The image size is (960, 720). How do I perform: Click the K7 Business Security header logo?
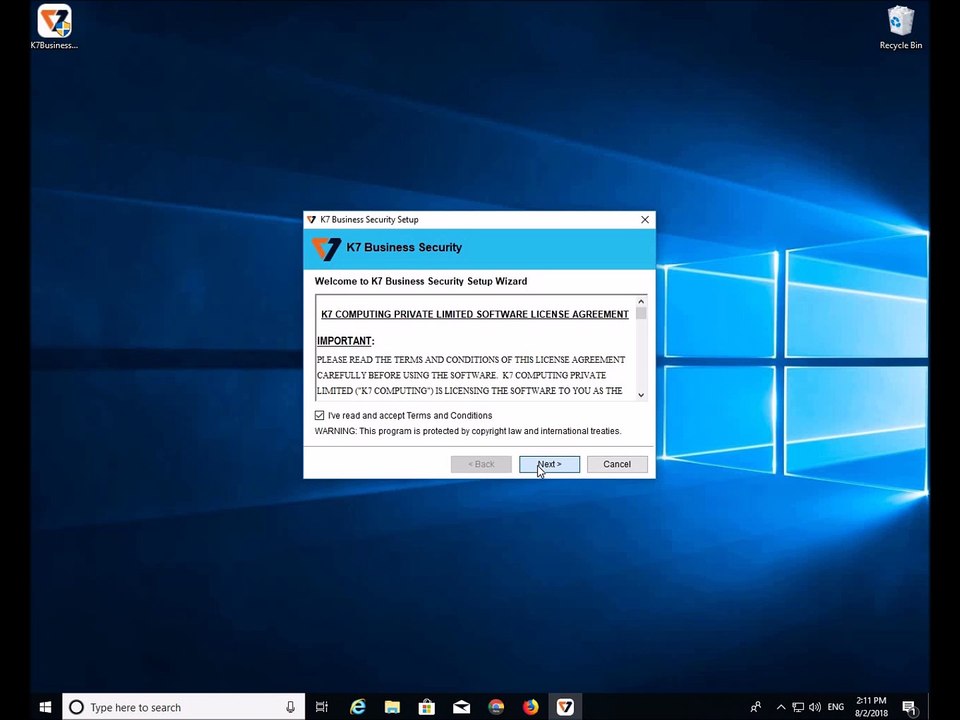click(326, 248)
